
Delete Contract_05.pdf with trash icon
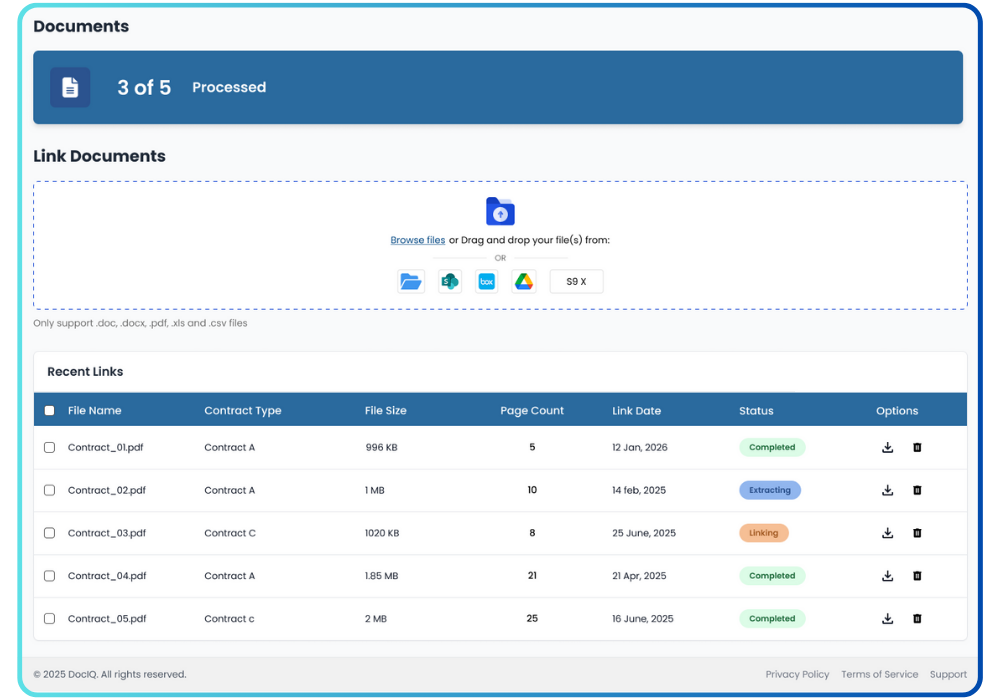pyautogui.click(x=917, y=618)
